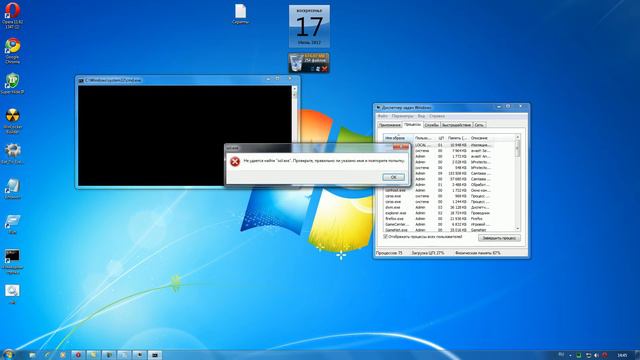Click the Физическая память status bar entry

pos(478,253)
